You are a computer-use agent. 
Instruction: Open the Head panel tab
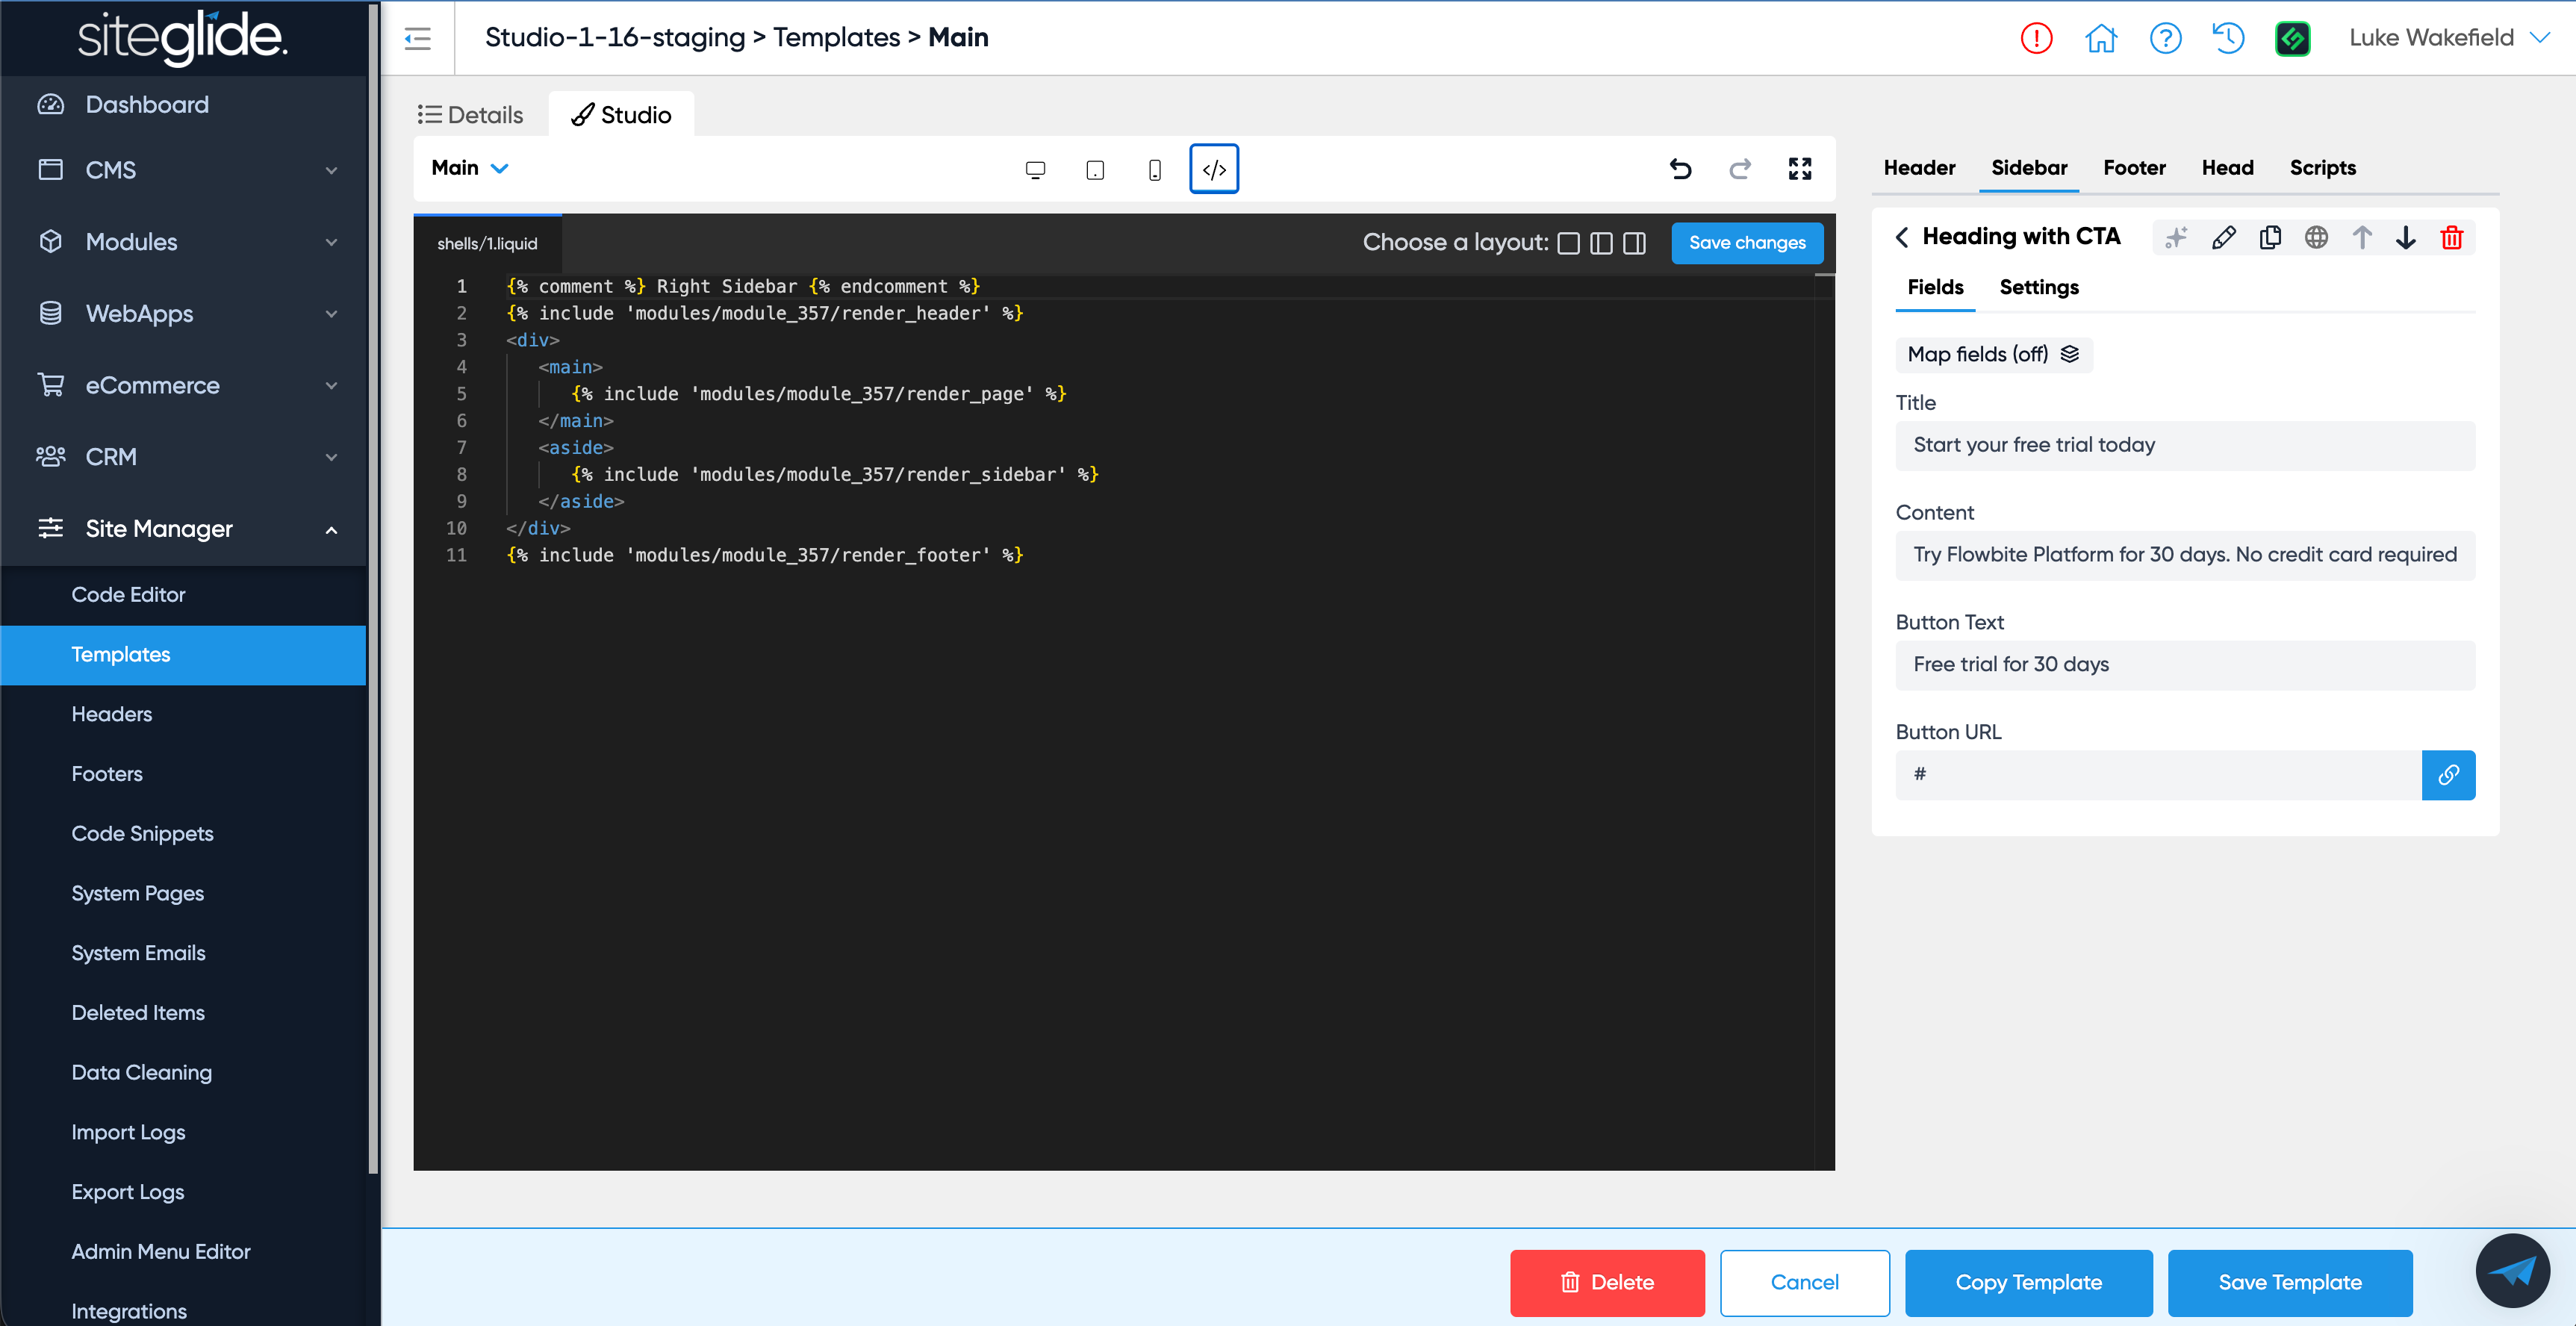pyautogui.click(x=2227, y=168)
